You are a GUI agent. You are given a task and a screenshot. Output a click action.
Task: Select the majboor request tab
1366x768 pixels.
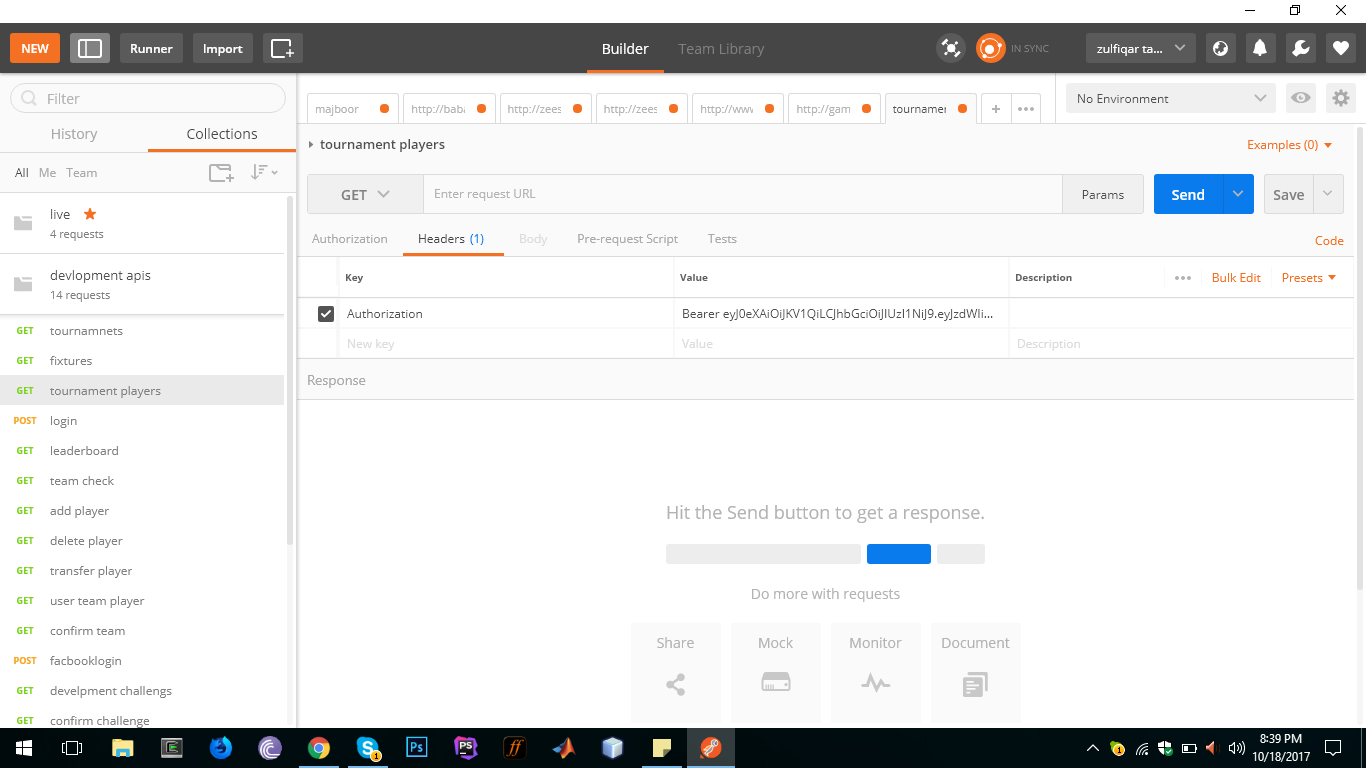tap(353, 109)
